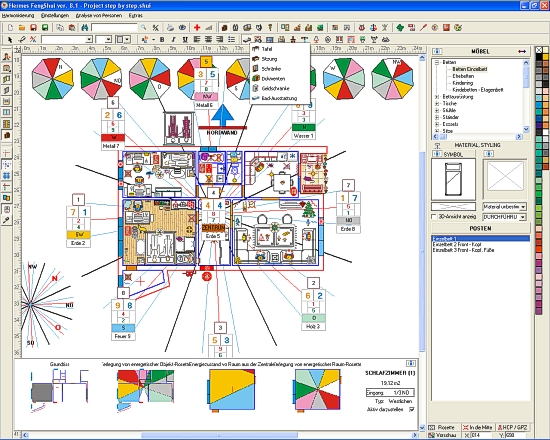Open the Einstellungen menu
The height and width of the screenshot is (440, 550).
tap(55, 15)
